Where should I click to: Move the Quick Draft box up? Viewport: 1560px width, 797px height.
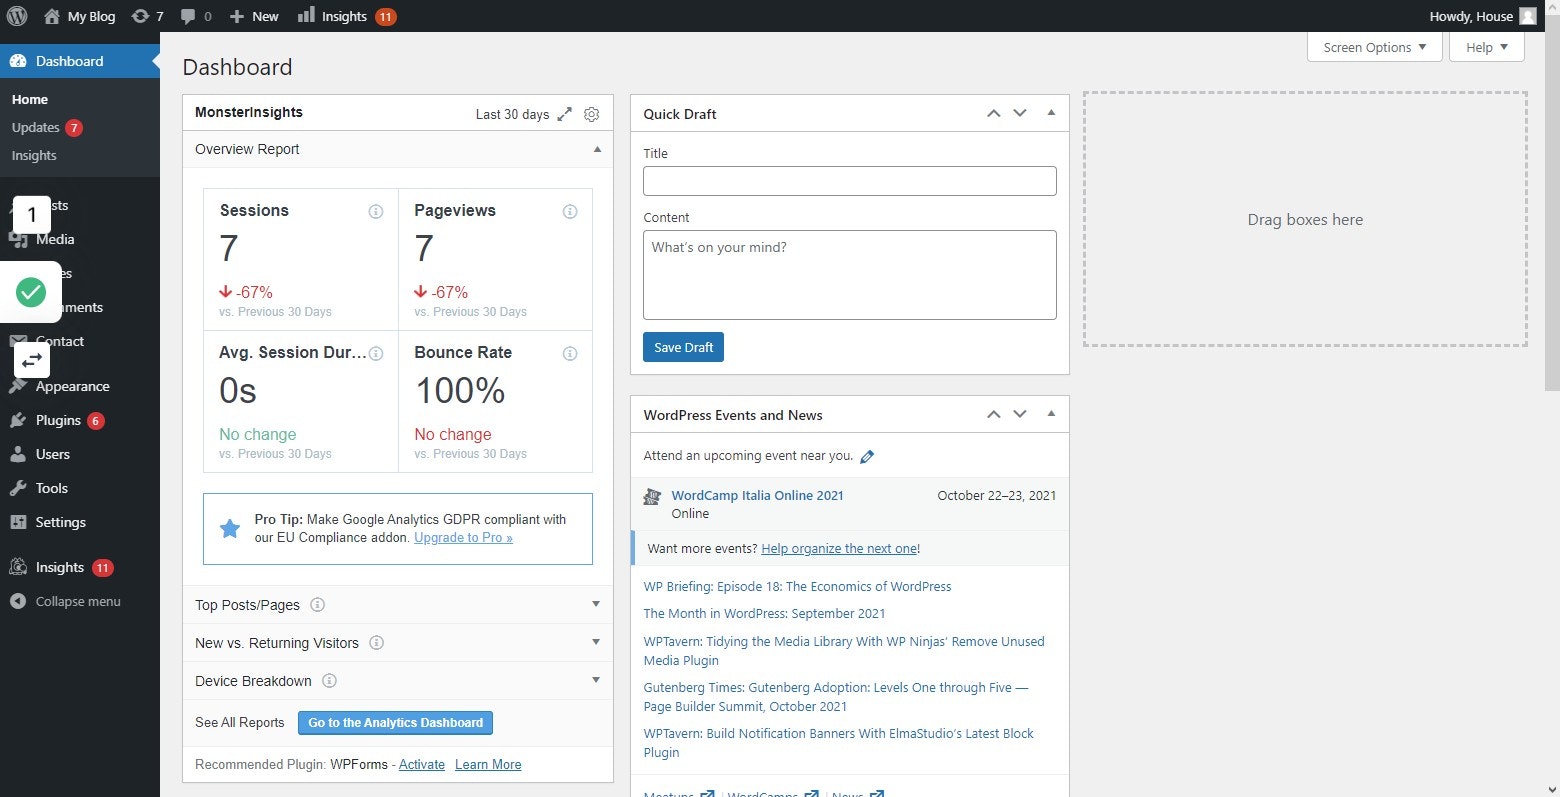click(x=994, y=113)
